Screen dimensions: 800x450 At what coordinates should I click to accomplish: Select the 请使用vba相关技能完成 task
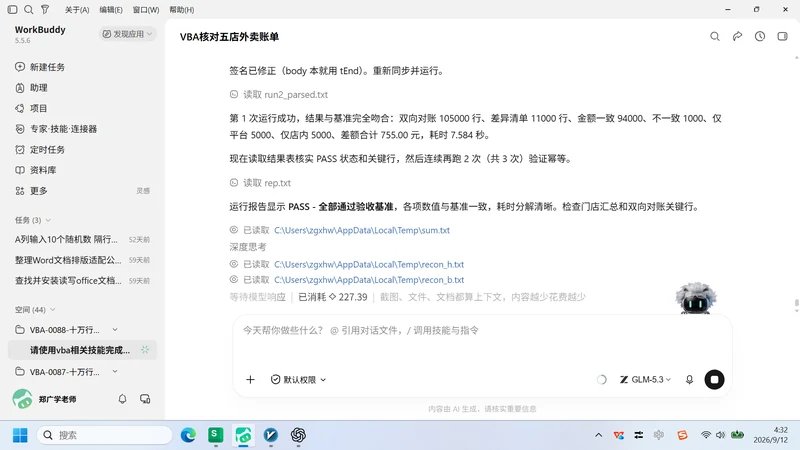click(82, 350)
